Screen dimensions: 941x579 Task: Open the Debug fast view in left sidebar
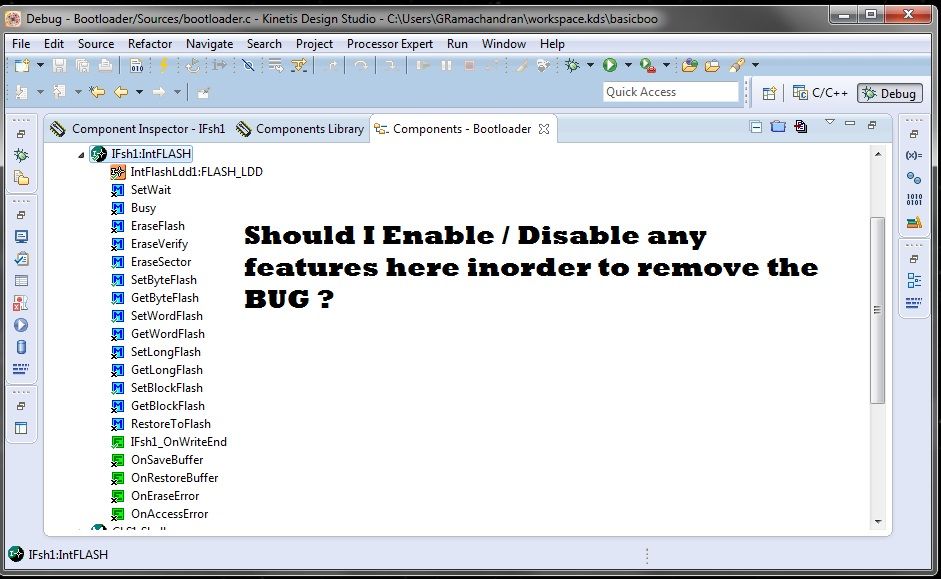point(21,155)
